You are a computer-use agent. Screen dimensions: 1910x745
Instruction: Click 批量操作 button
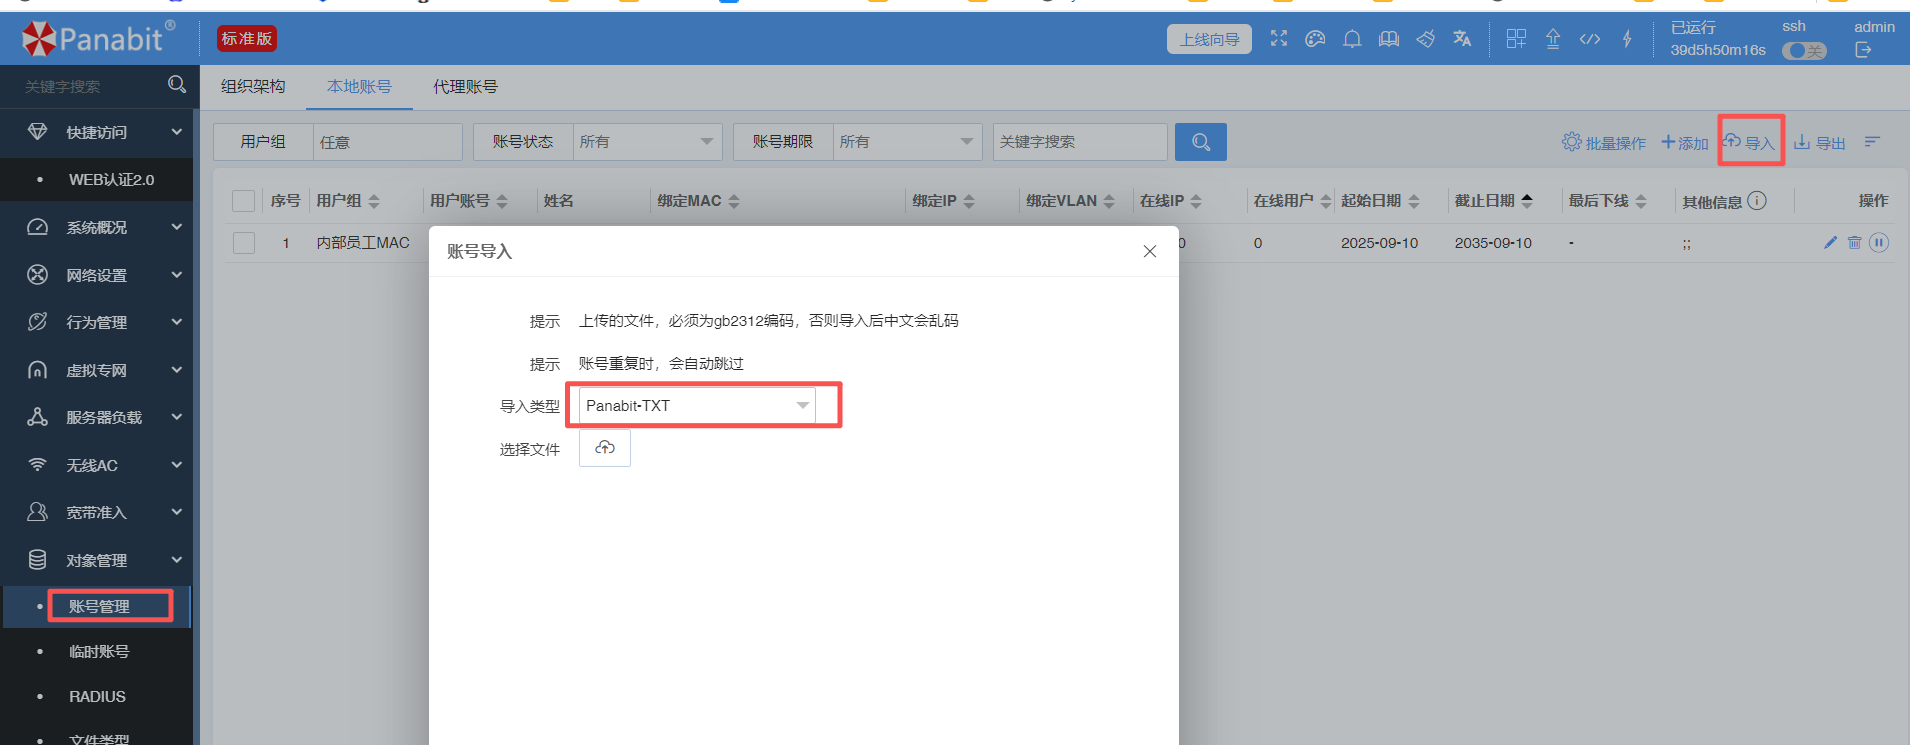coord(1604,142)
